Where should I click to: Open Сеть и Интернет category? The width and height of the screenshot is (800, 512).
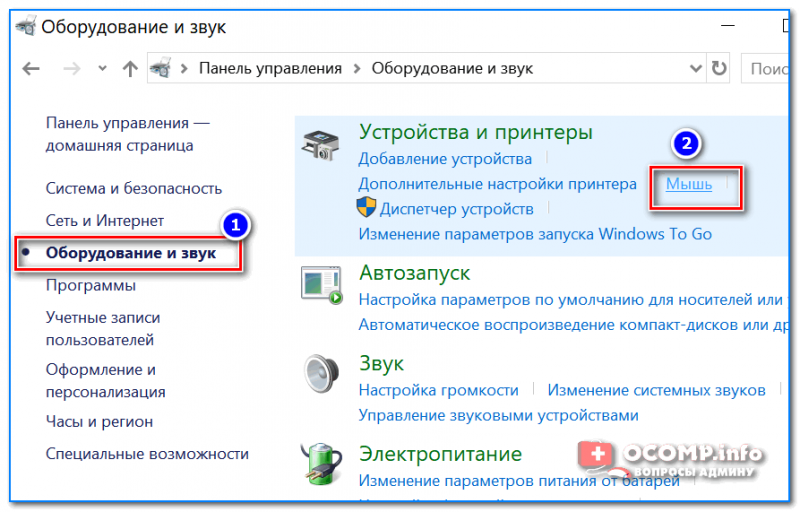pos(105,221)
